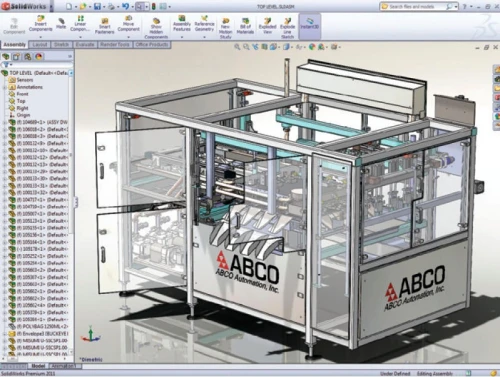Open Reference Geometry tool

pos(204,23)
